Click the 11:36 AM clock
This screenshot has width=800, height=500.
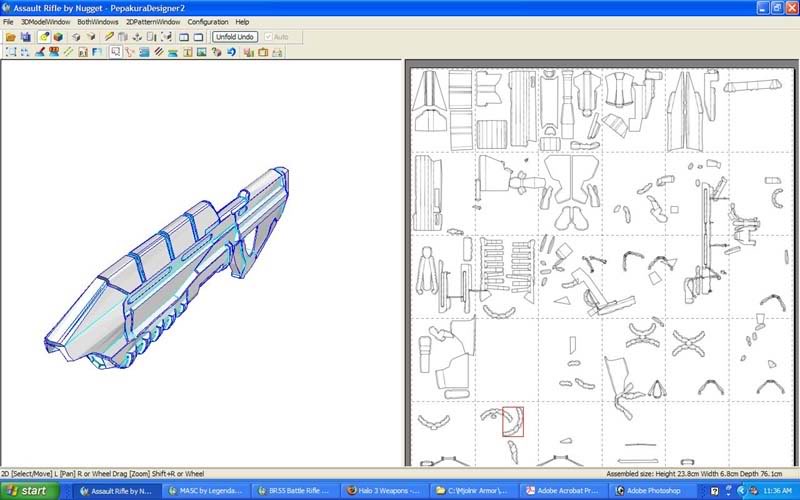click(x=777, y=491)
